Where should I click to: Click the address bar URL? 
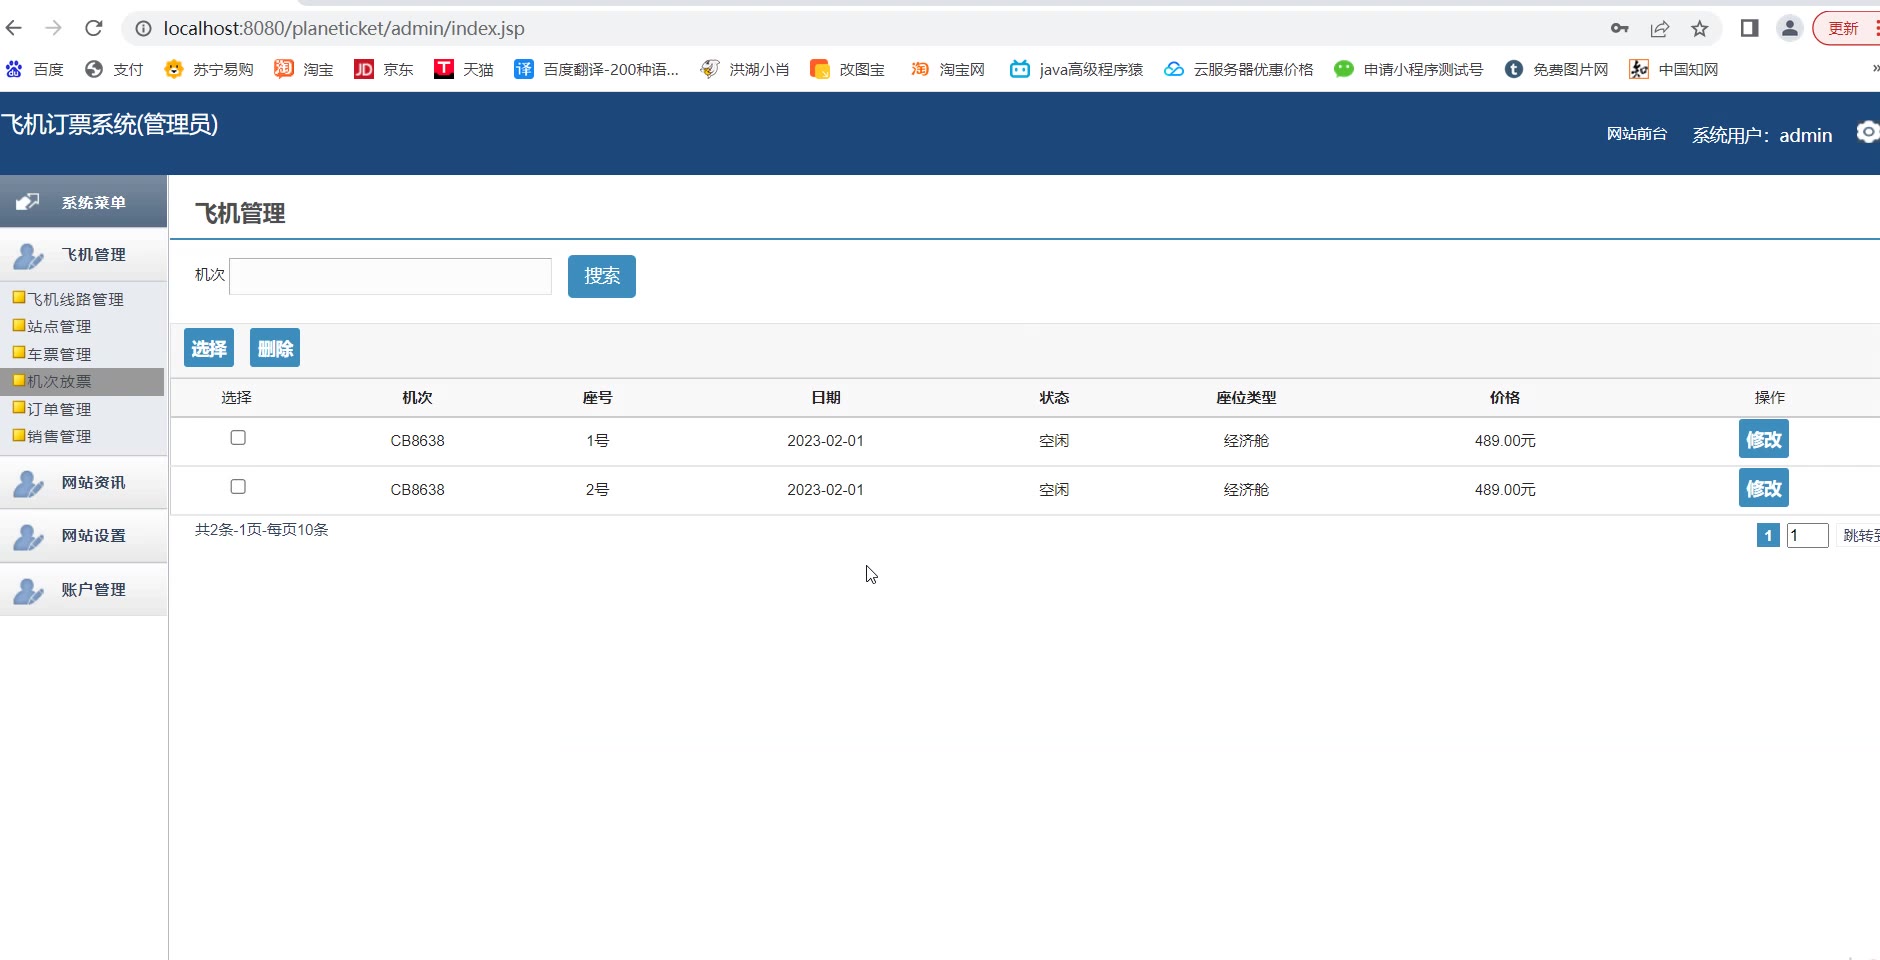[344, 28]
